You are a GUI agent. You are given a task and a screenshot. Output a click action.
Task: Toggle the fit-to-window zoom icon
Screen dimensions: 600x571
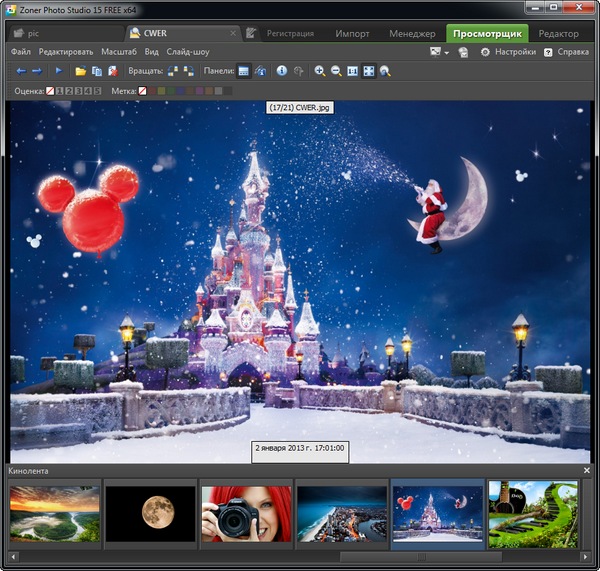coord(368,71)
